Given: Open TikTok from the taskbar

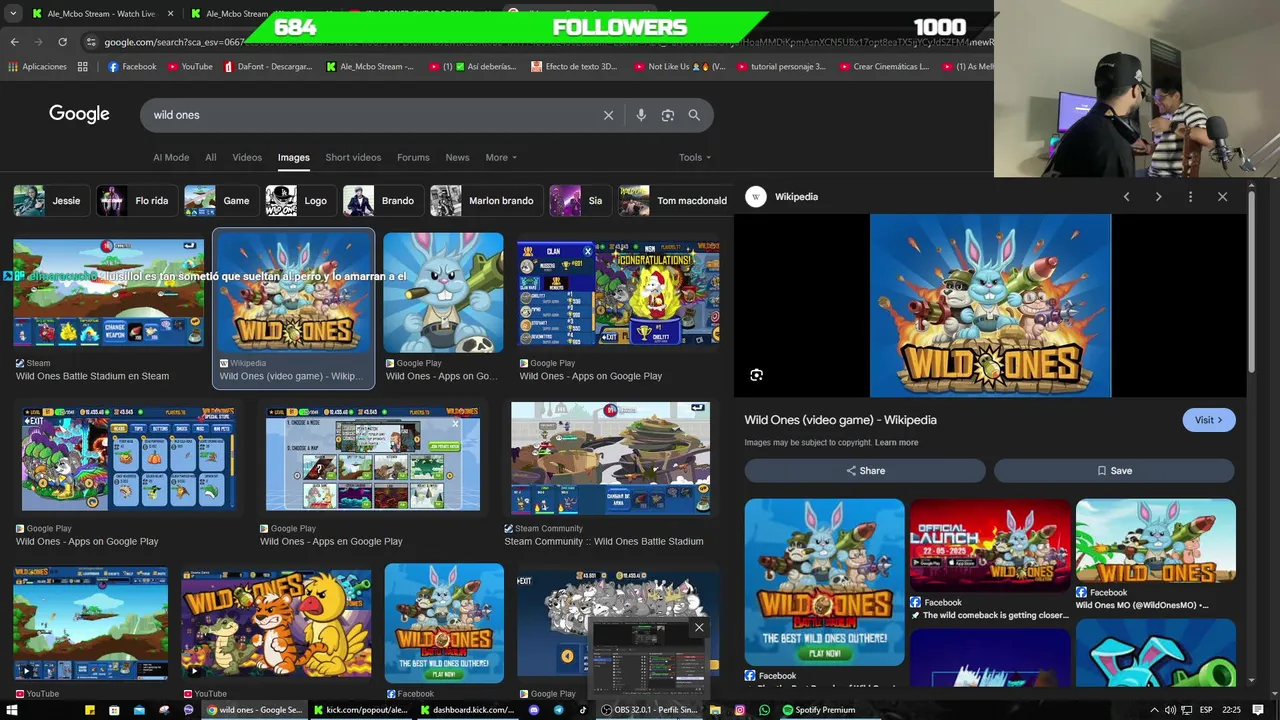Looking at the screenshot, I should point(583,710).
